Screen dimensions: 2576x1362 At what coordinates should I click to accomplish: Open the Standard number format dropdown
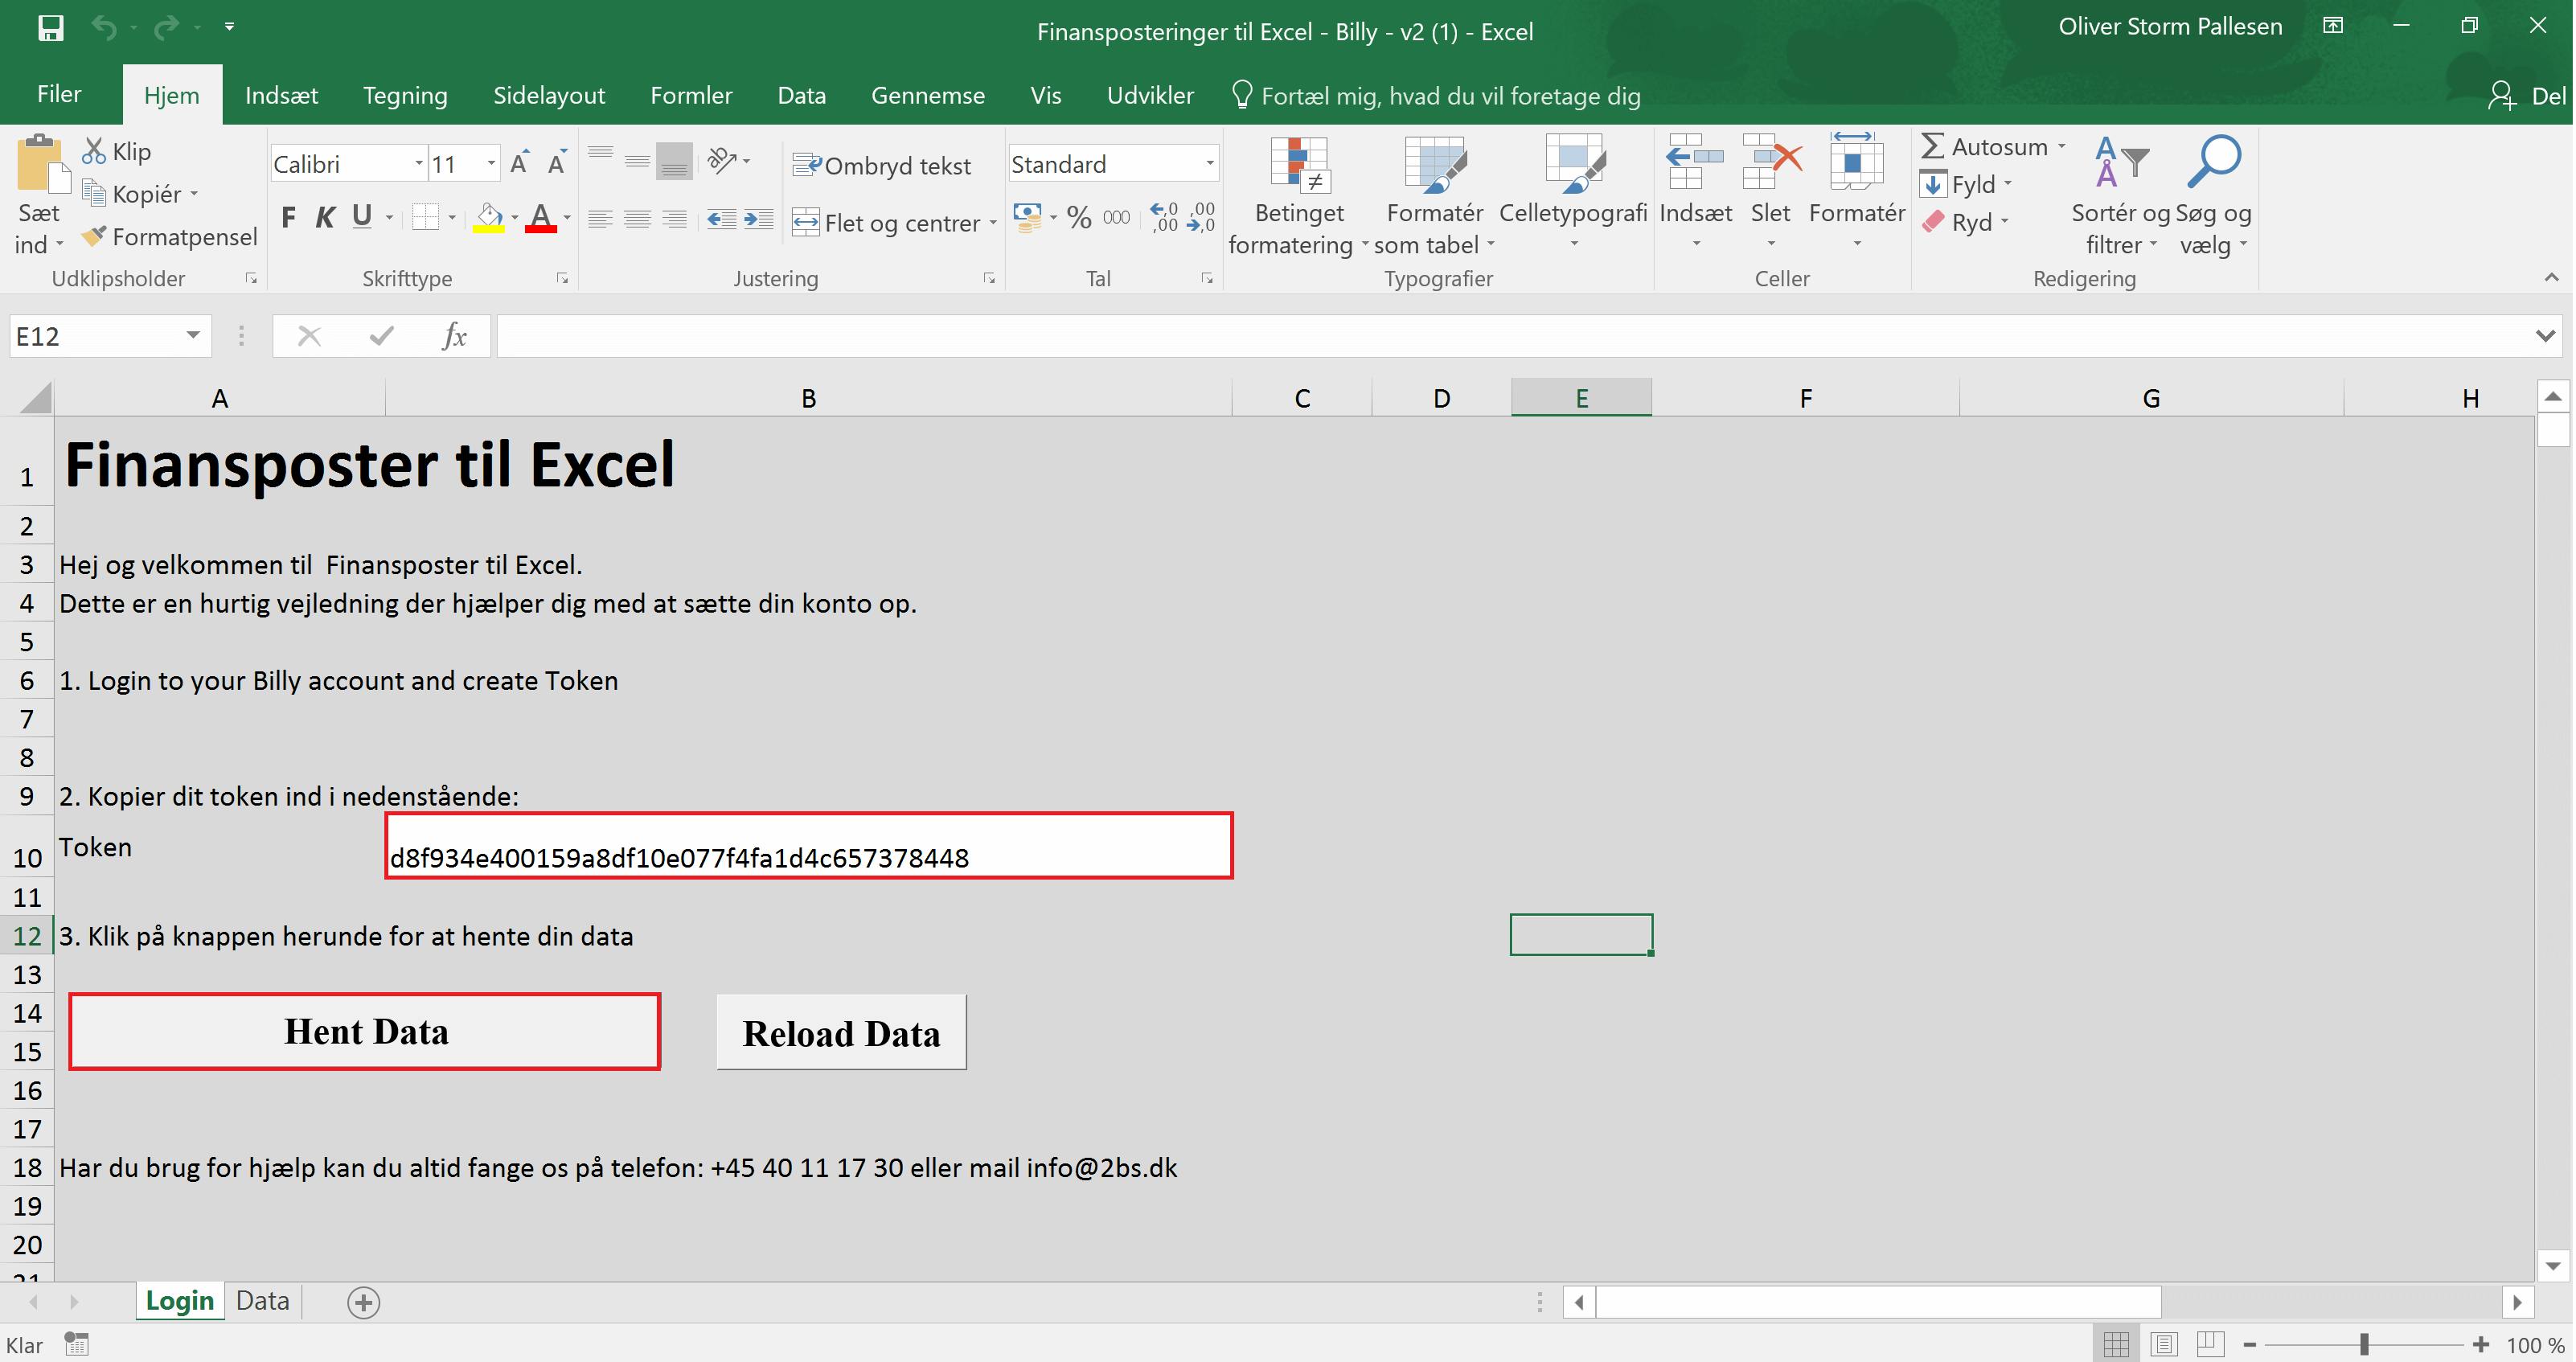click(x=1209, y=163)
